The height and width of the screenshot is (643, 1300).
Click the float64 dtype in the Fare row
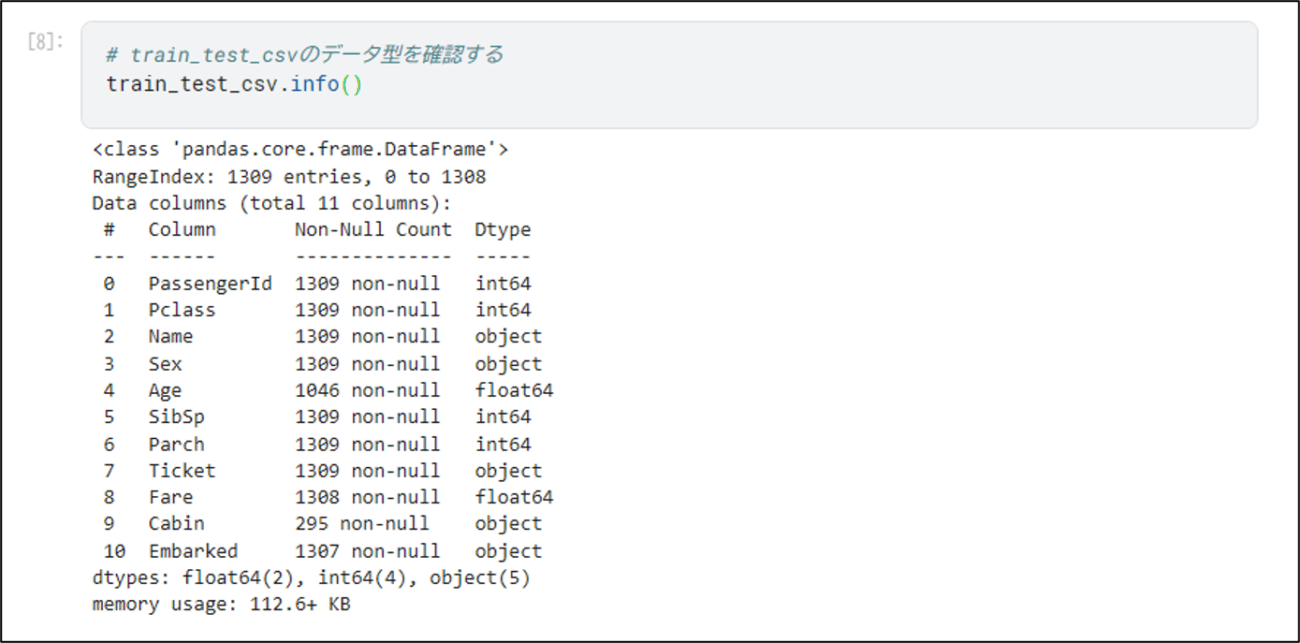coord(514,497)
